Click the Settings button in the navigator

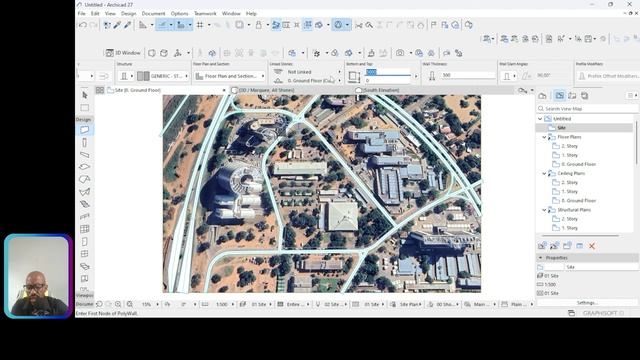click(587, 303)
